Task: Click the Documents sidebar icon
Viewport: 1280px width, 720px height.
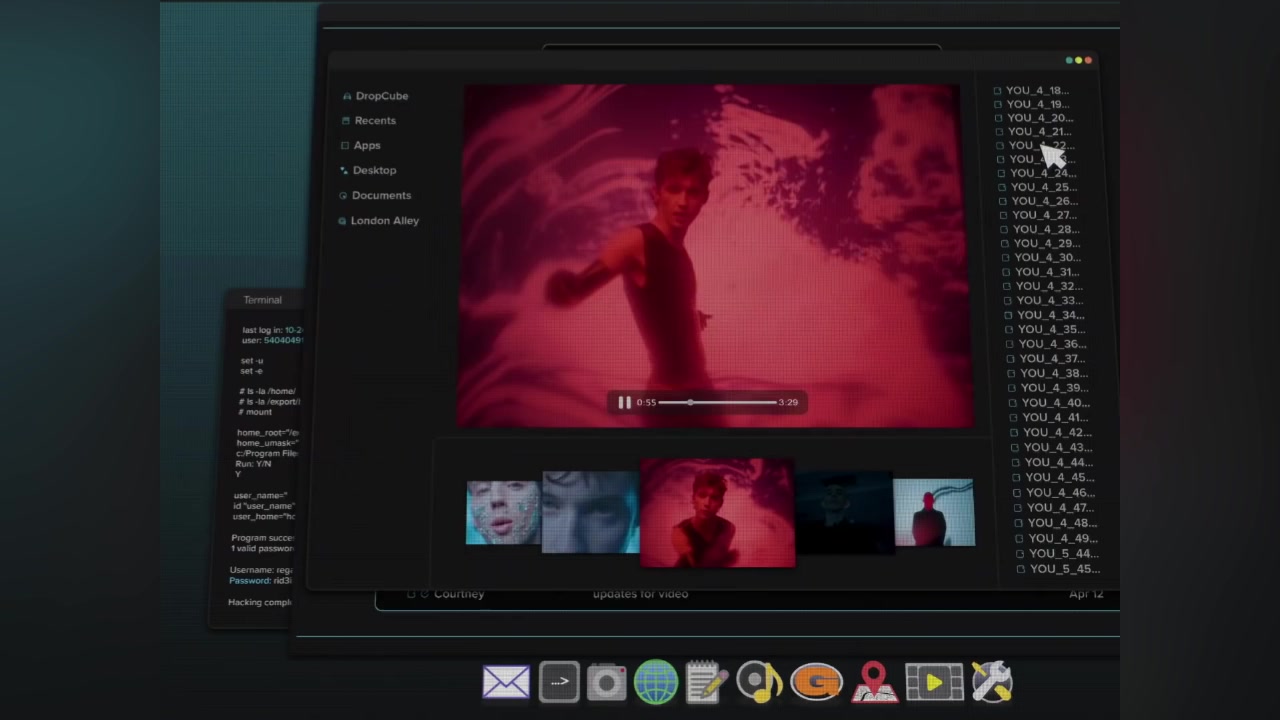Action: coord(343,195)
